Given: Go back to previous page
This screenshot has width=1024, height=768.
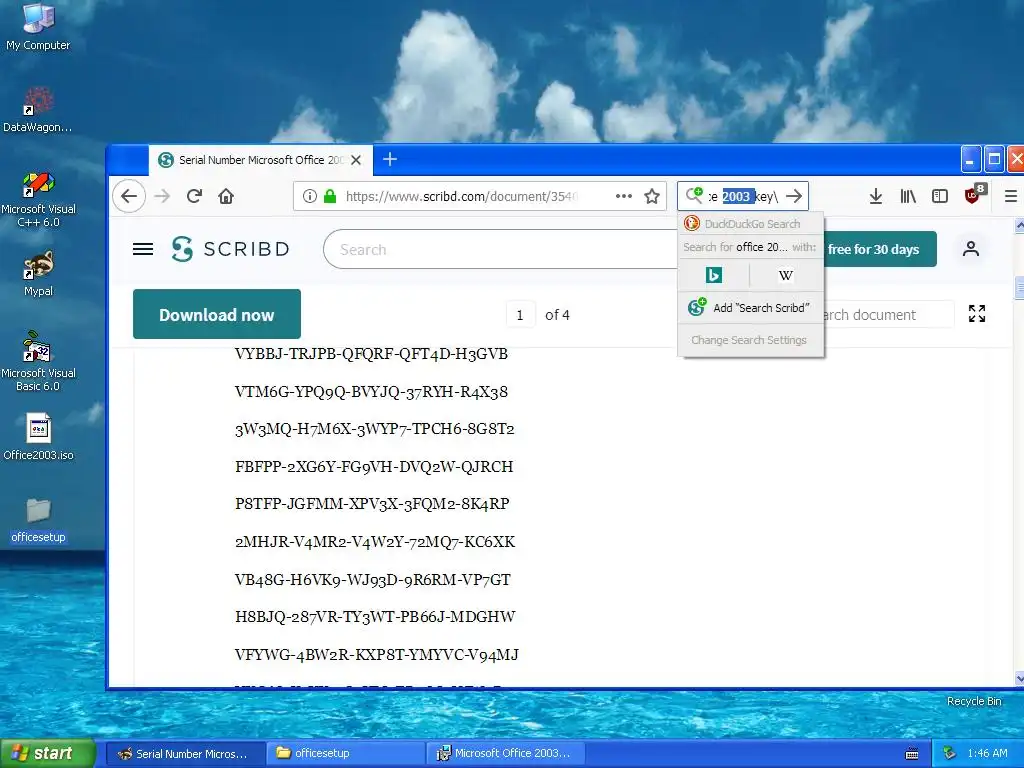Looking at the screenshot, I should [129, 196].
